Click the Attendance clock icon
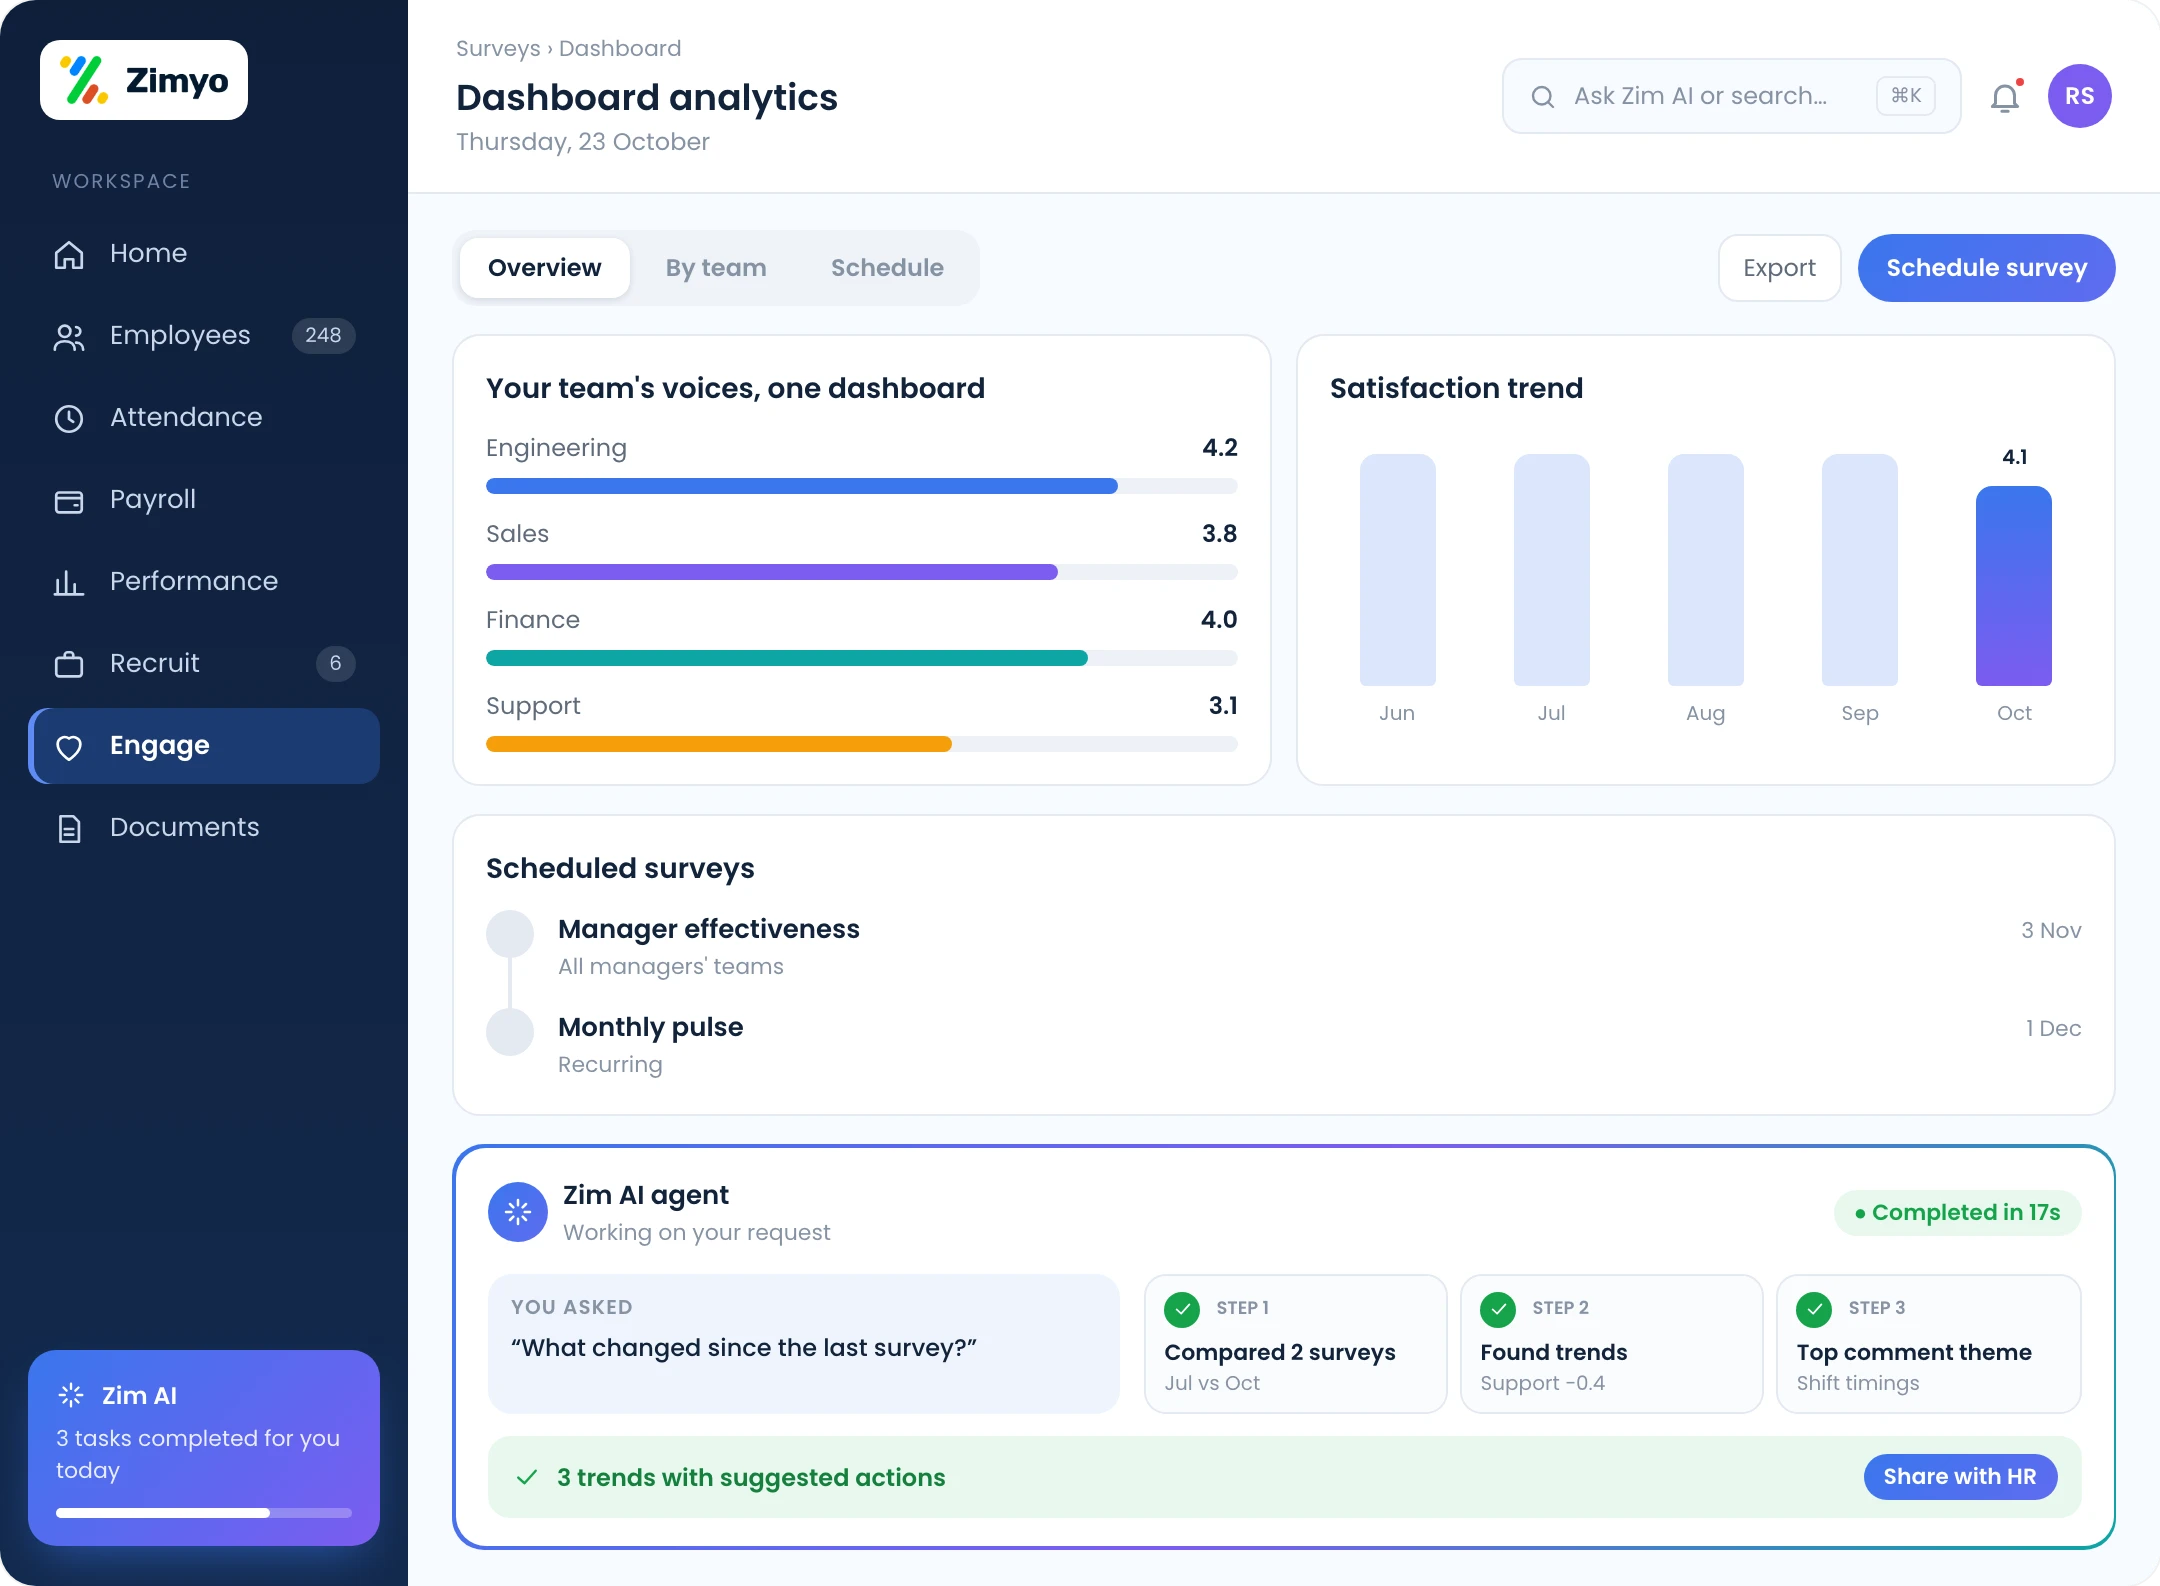This screenshot has width=2160, height=1586. [x=69, y=418]
